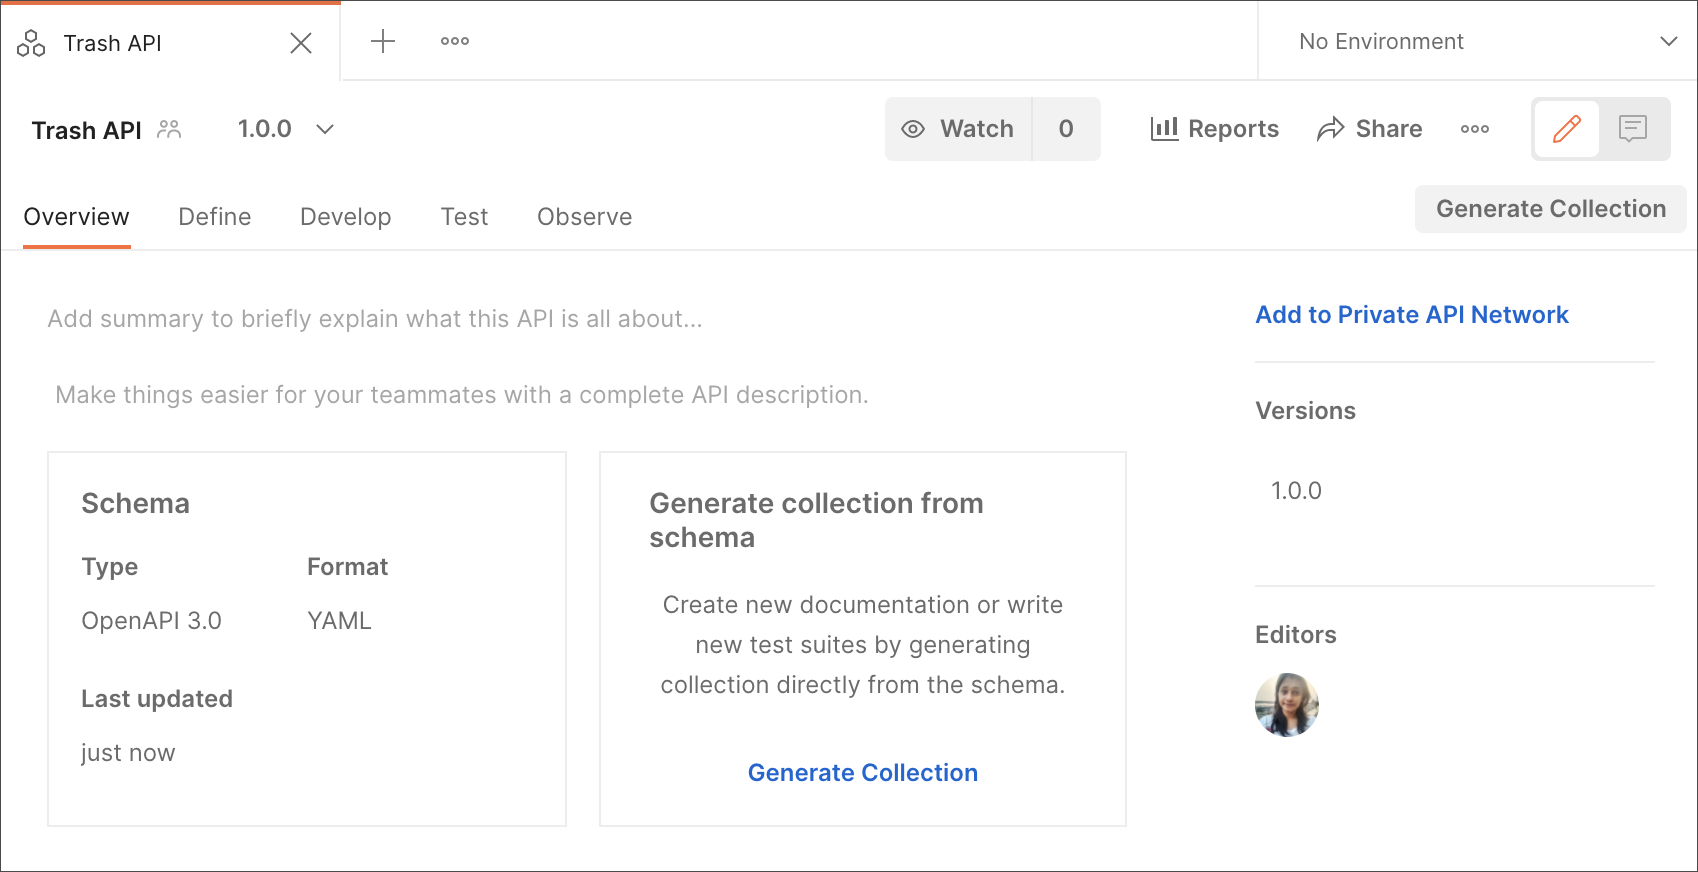This screenshot has width=1698, height=872.
Task: Click the summary placeholder field
Action: pyautogui.click(x=375, y=319)
